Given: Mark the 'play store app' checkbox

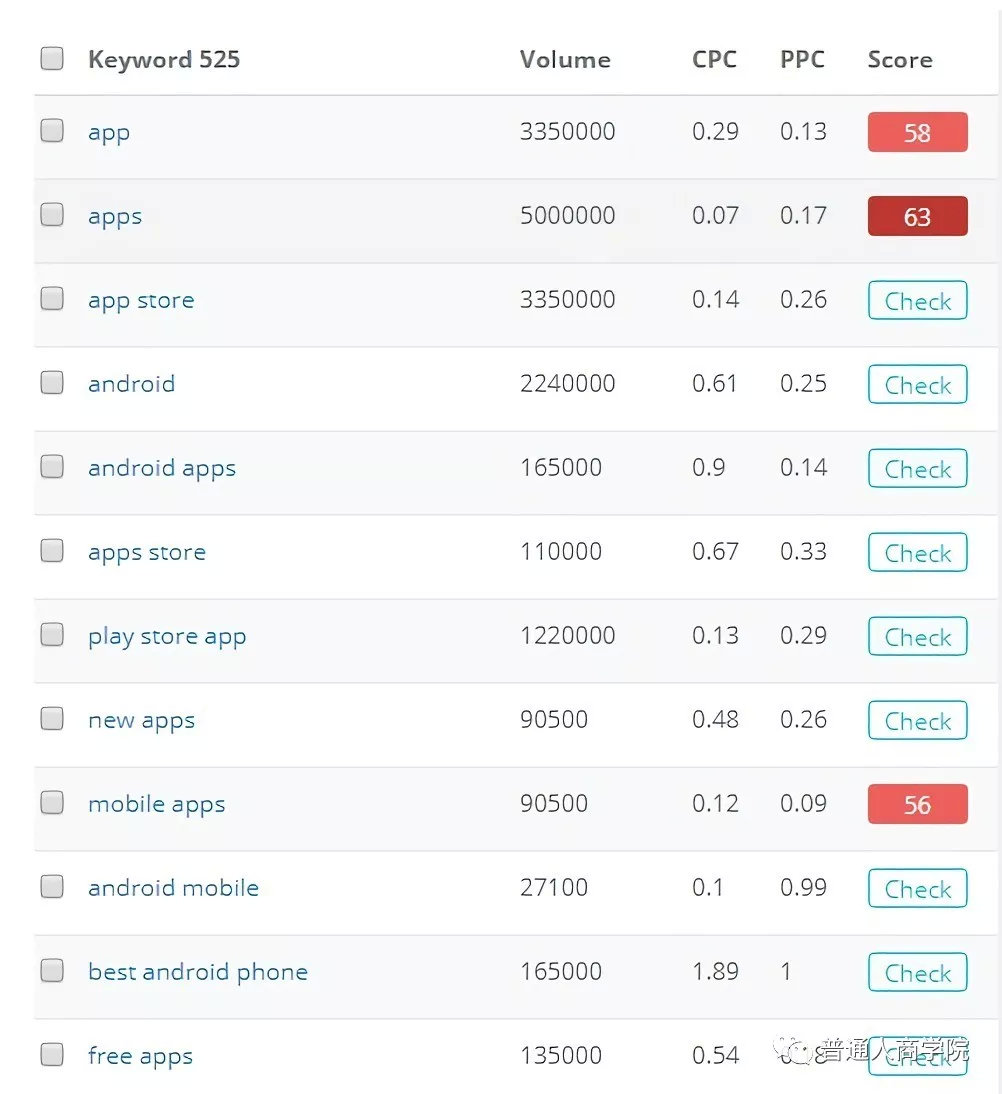Looking at the screenshot, I should point(52,635).
